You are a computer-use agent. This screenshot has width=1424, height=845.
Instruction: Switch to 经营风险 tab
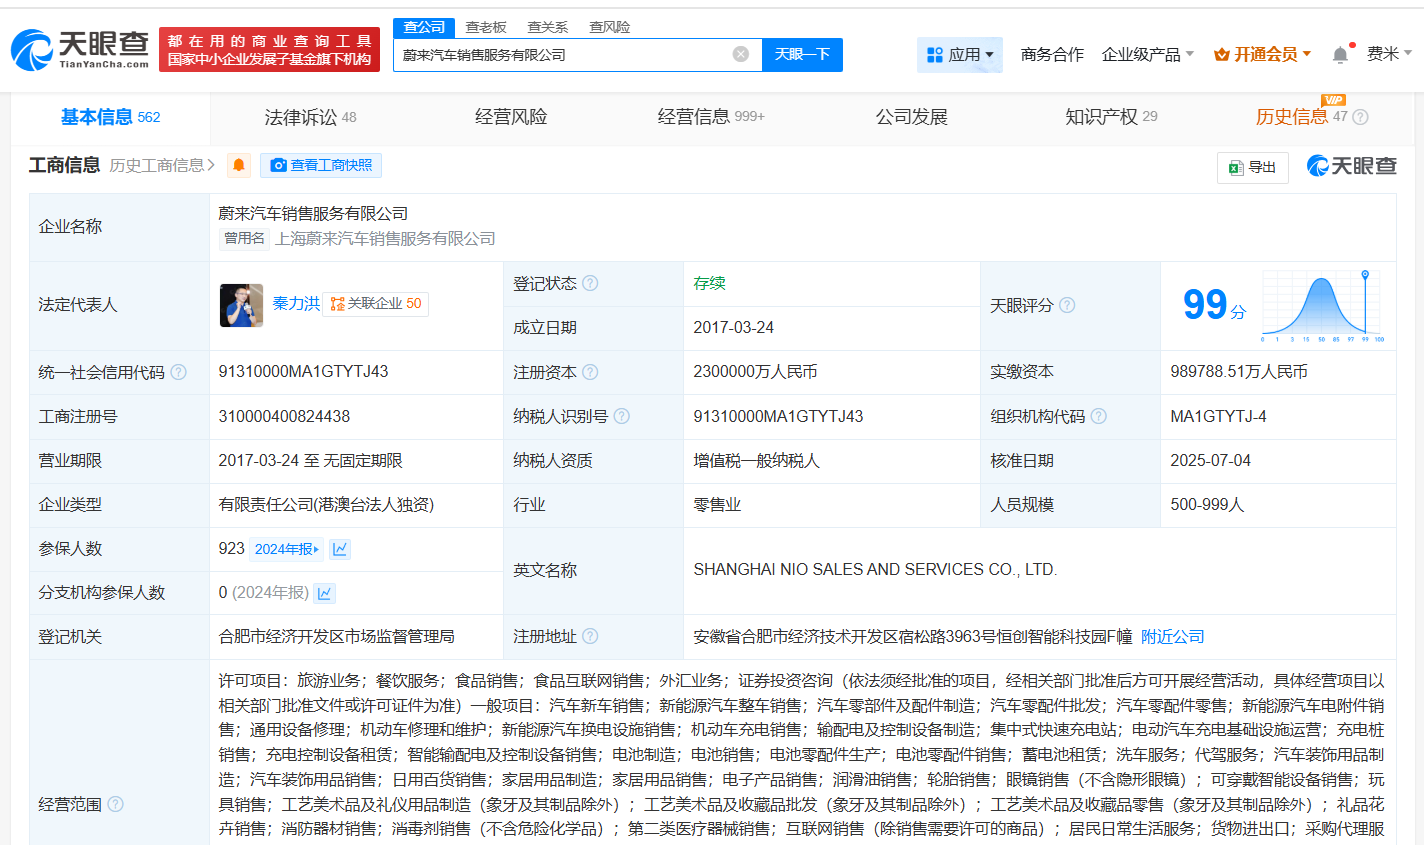click(511, 117)
